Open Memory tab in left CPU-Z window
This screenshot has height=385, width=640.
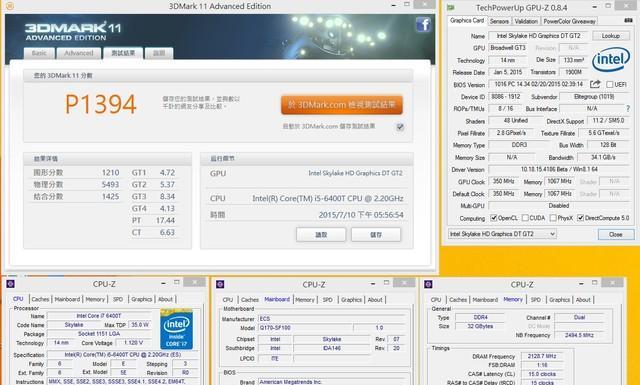(95, 299)
